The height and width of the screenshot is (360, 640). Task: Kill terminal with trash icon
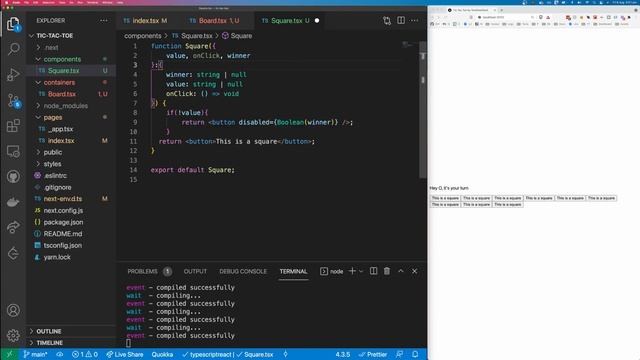click(x=387, y=271)
